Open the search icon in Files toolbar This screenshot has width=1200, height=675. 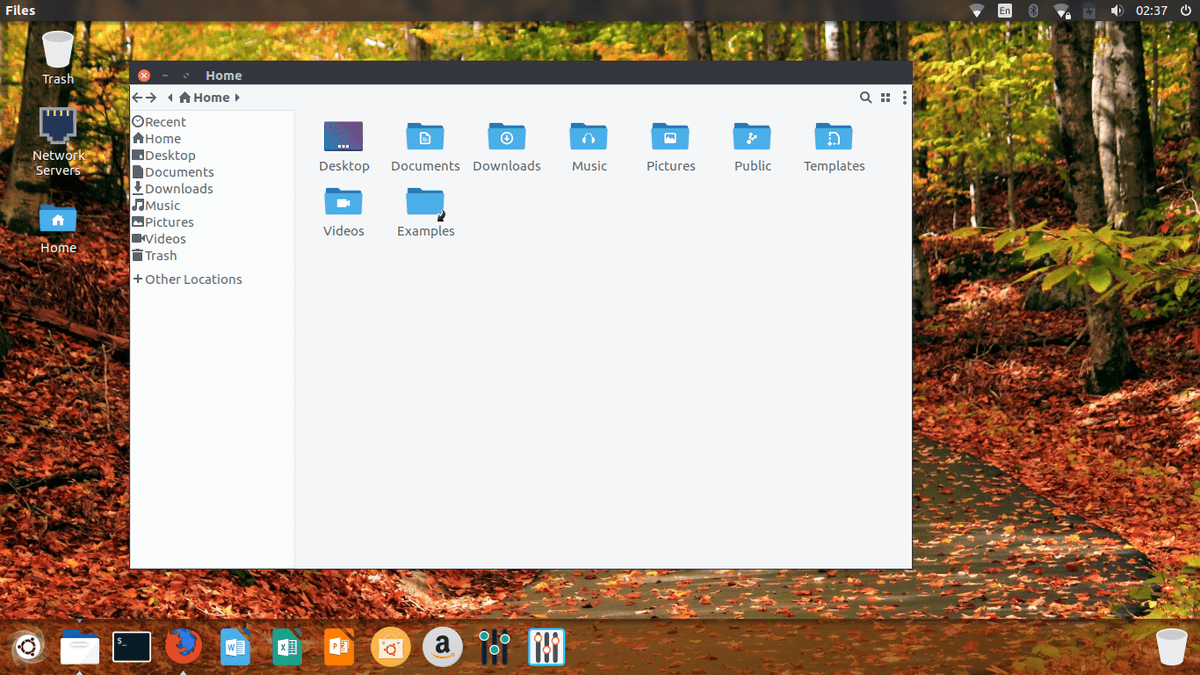pos(866,98)
